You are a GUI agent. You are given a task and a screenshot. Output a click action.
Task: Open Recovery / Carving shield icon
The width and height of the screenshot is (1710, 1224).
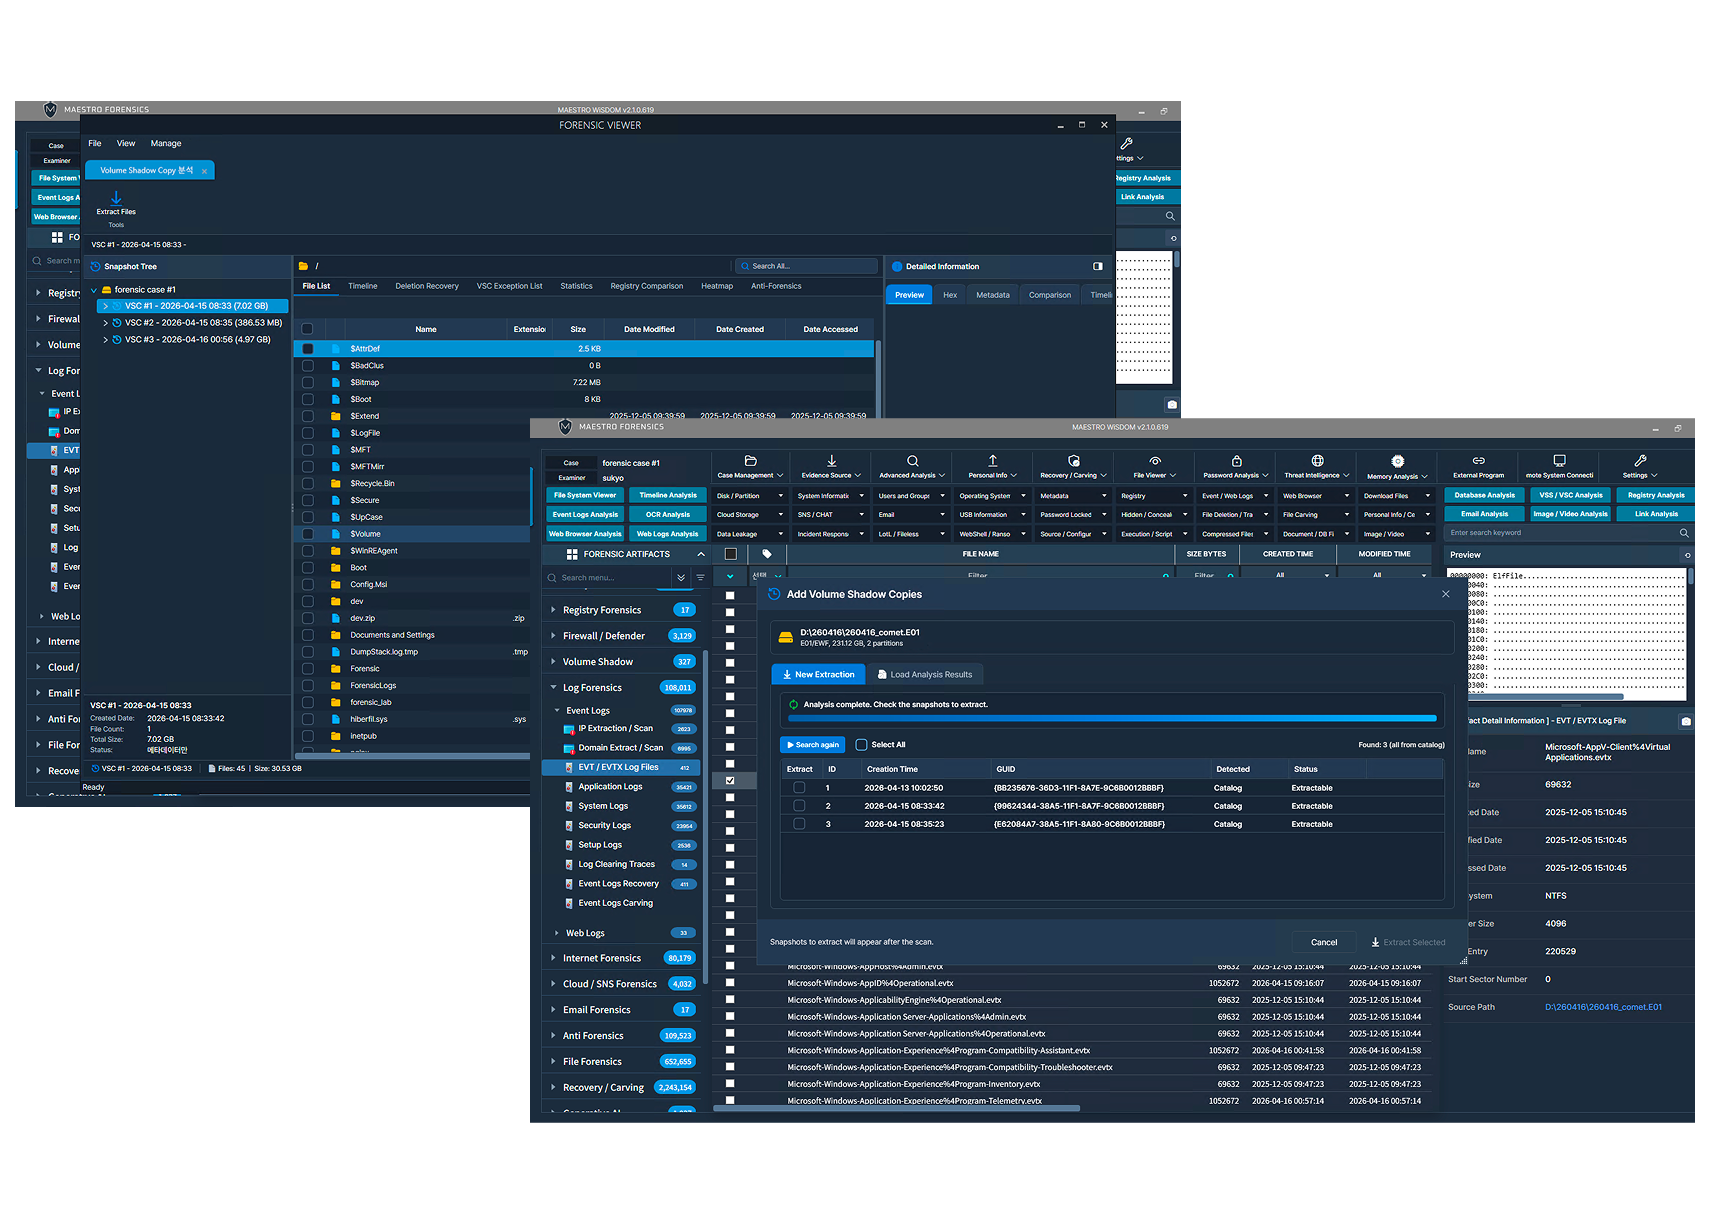point(1074,461)
